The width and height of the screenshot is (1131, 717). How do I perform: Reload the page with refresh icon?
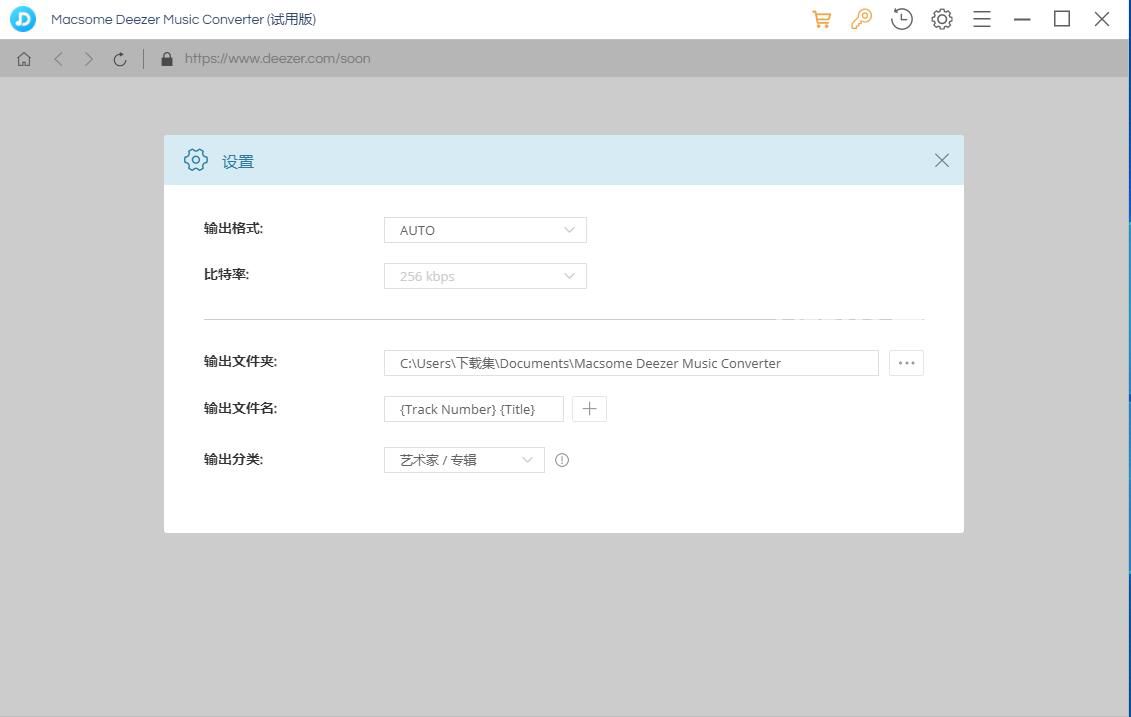[120, 59]
